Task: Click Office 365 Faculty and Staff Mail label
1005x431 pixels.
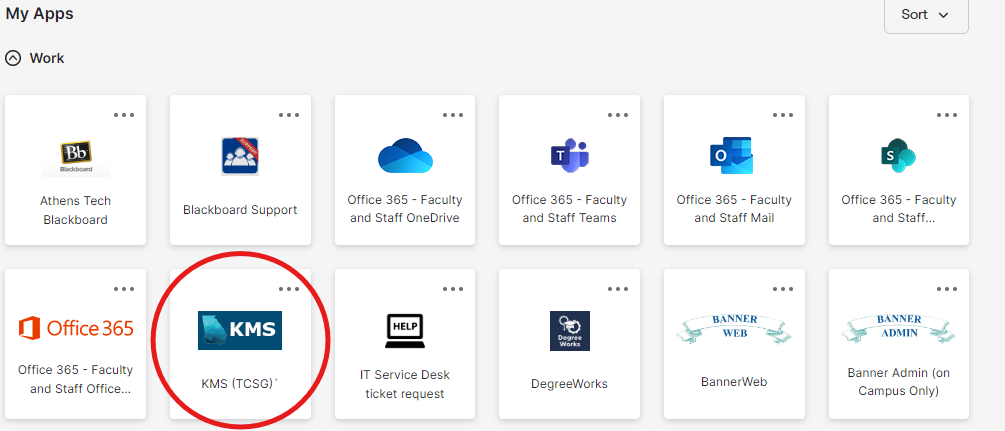Action: 734,209
